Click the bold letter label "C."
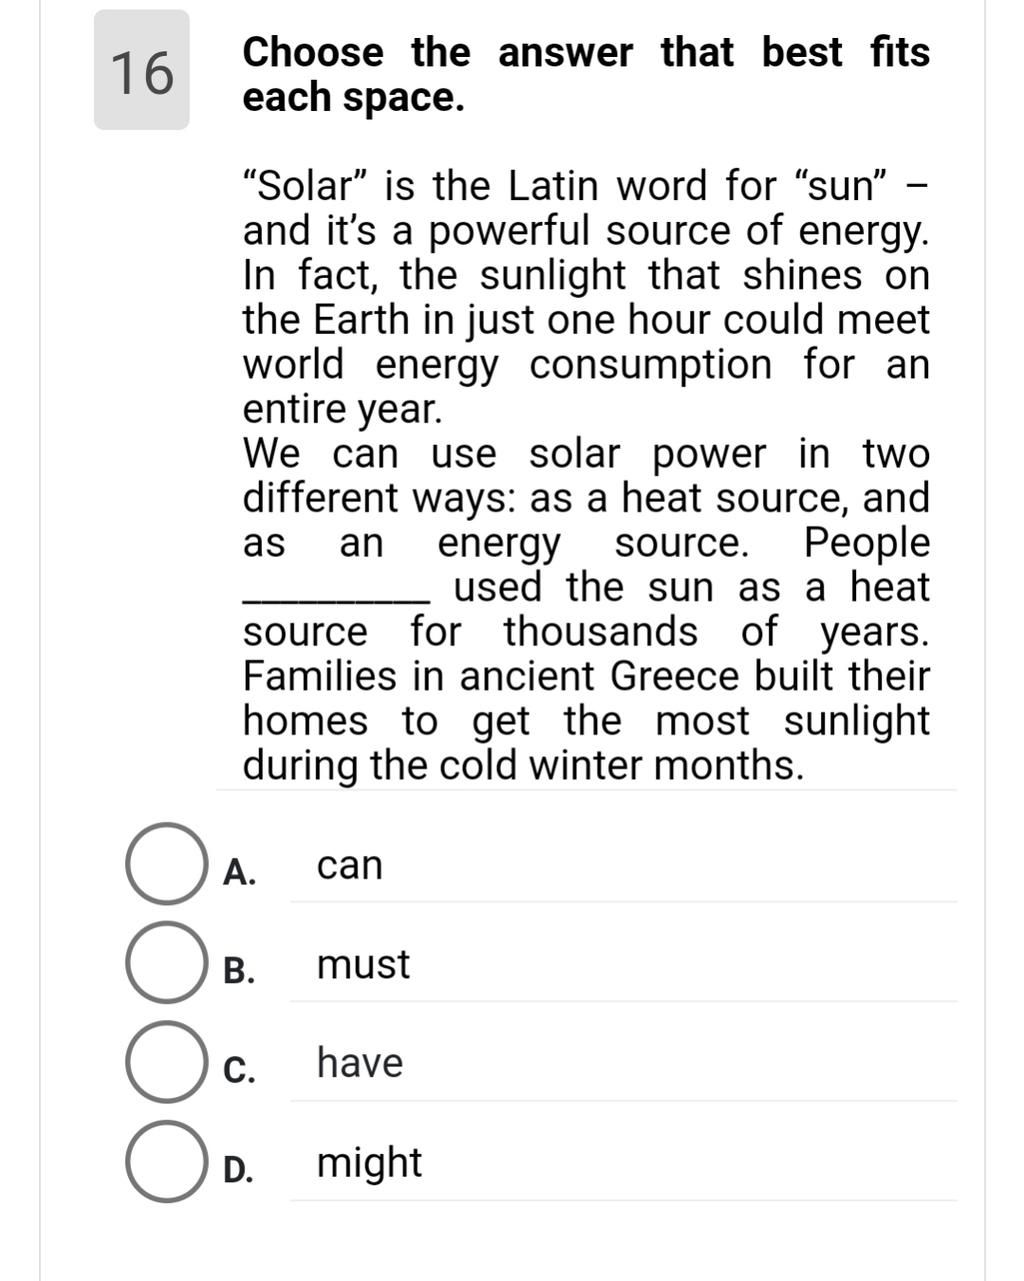The height and width of the screenshot is (1281, 1024). tap(239, 1070)
